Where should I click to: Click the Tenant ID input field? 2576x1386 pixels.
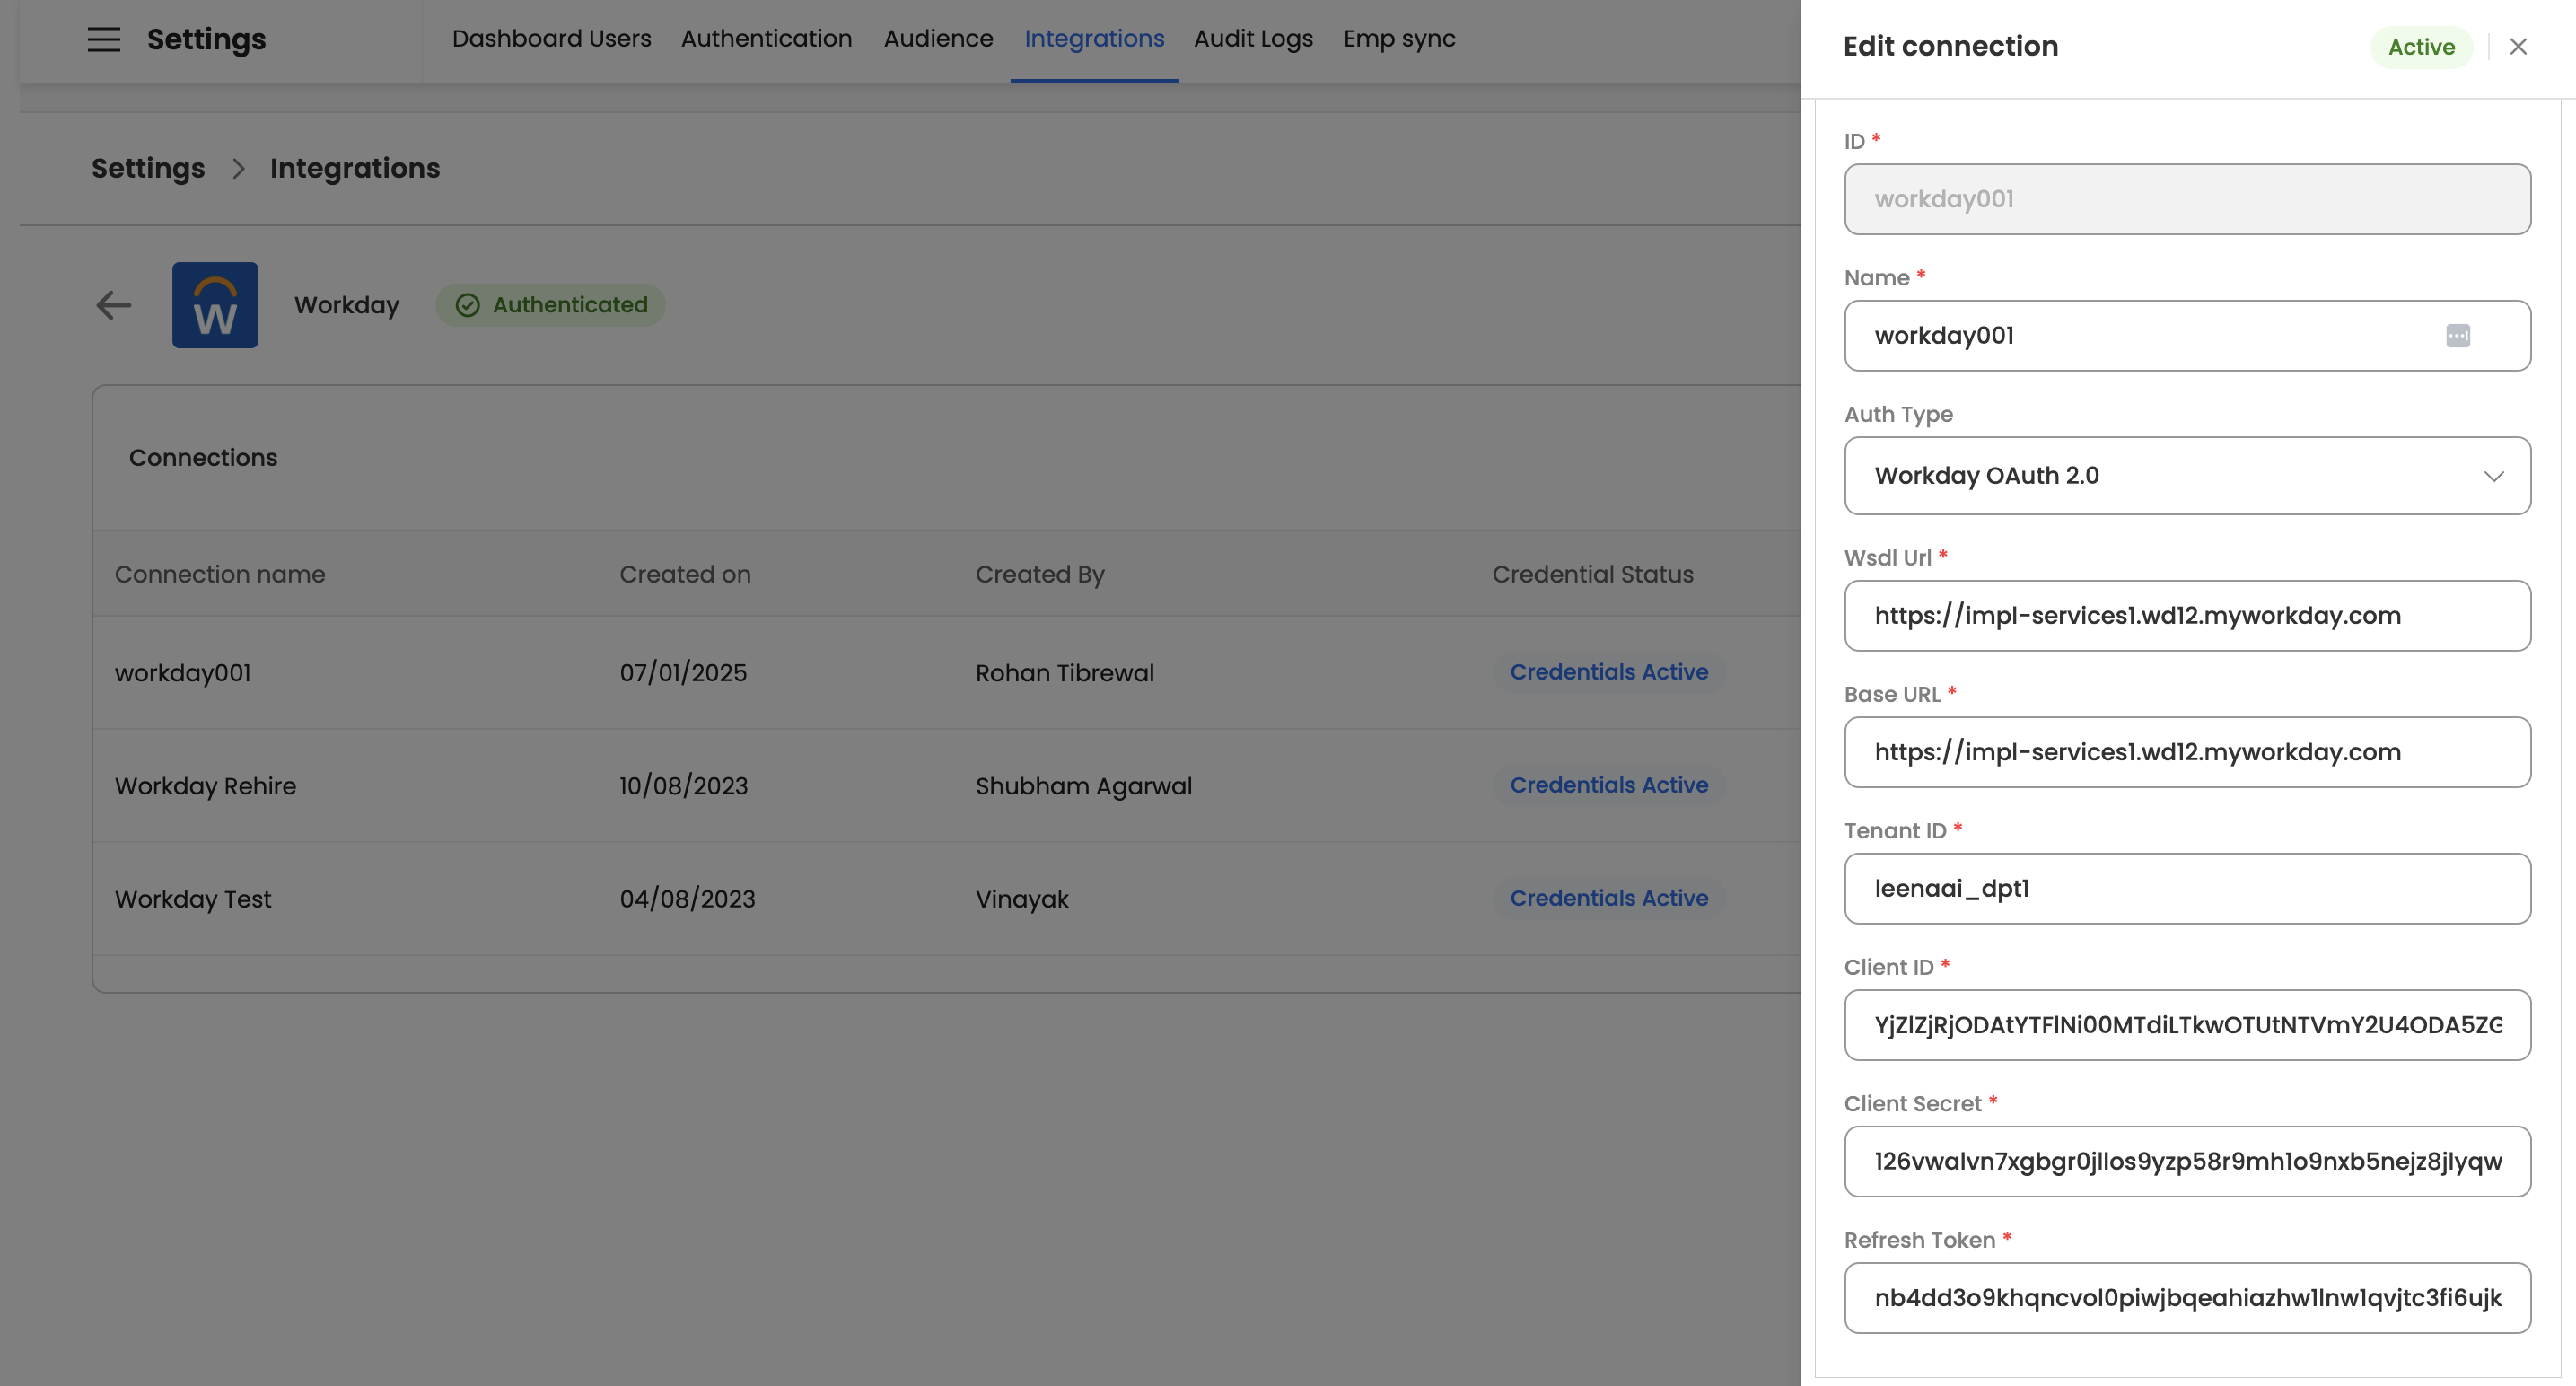[x=2186, y=889]
